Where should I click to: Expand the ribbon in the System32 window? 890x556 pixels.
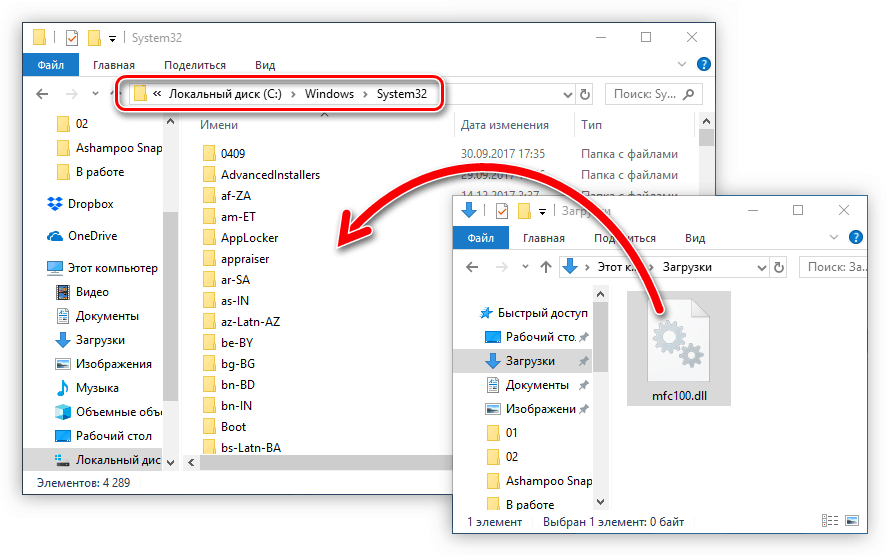[682, 64]
